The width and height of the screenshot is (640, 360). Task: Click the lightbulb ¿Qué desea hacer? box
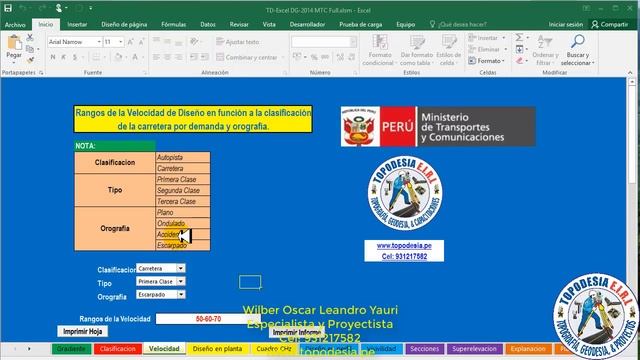(458, 24)
